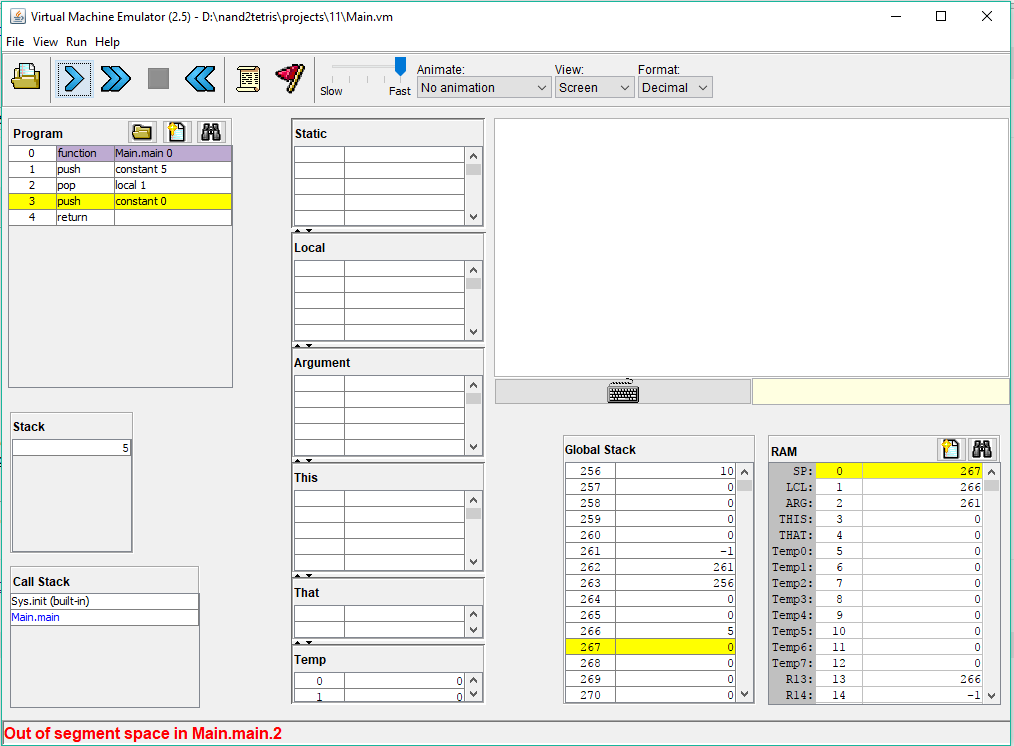Open the Run menu

click(x=76, y=42)
